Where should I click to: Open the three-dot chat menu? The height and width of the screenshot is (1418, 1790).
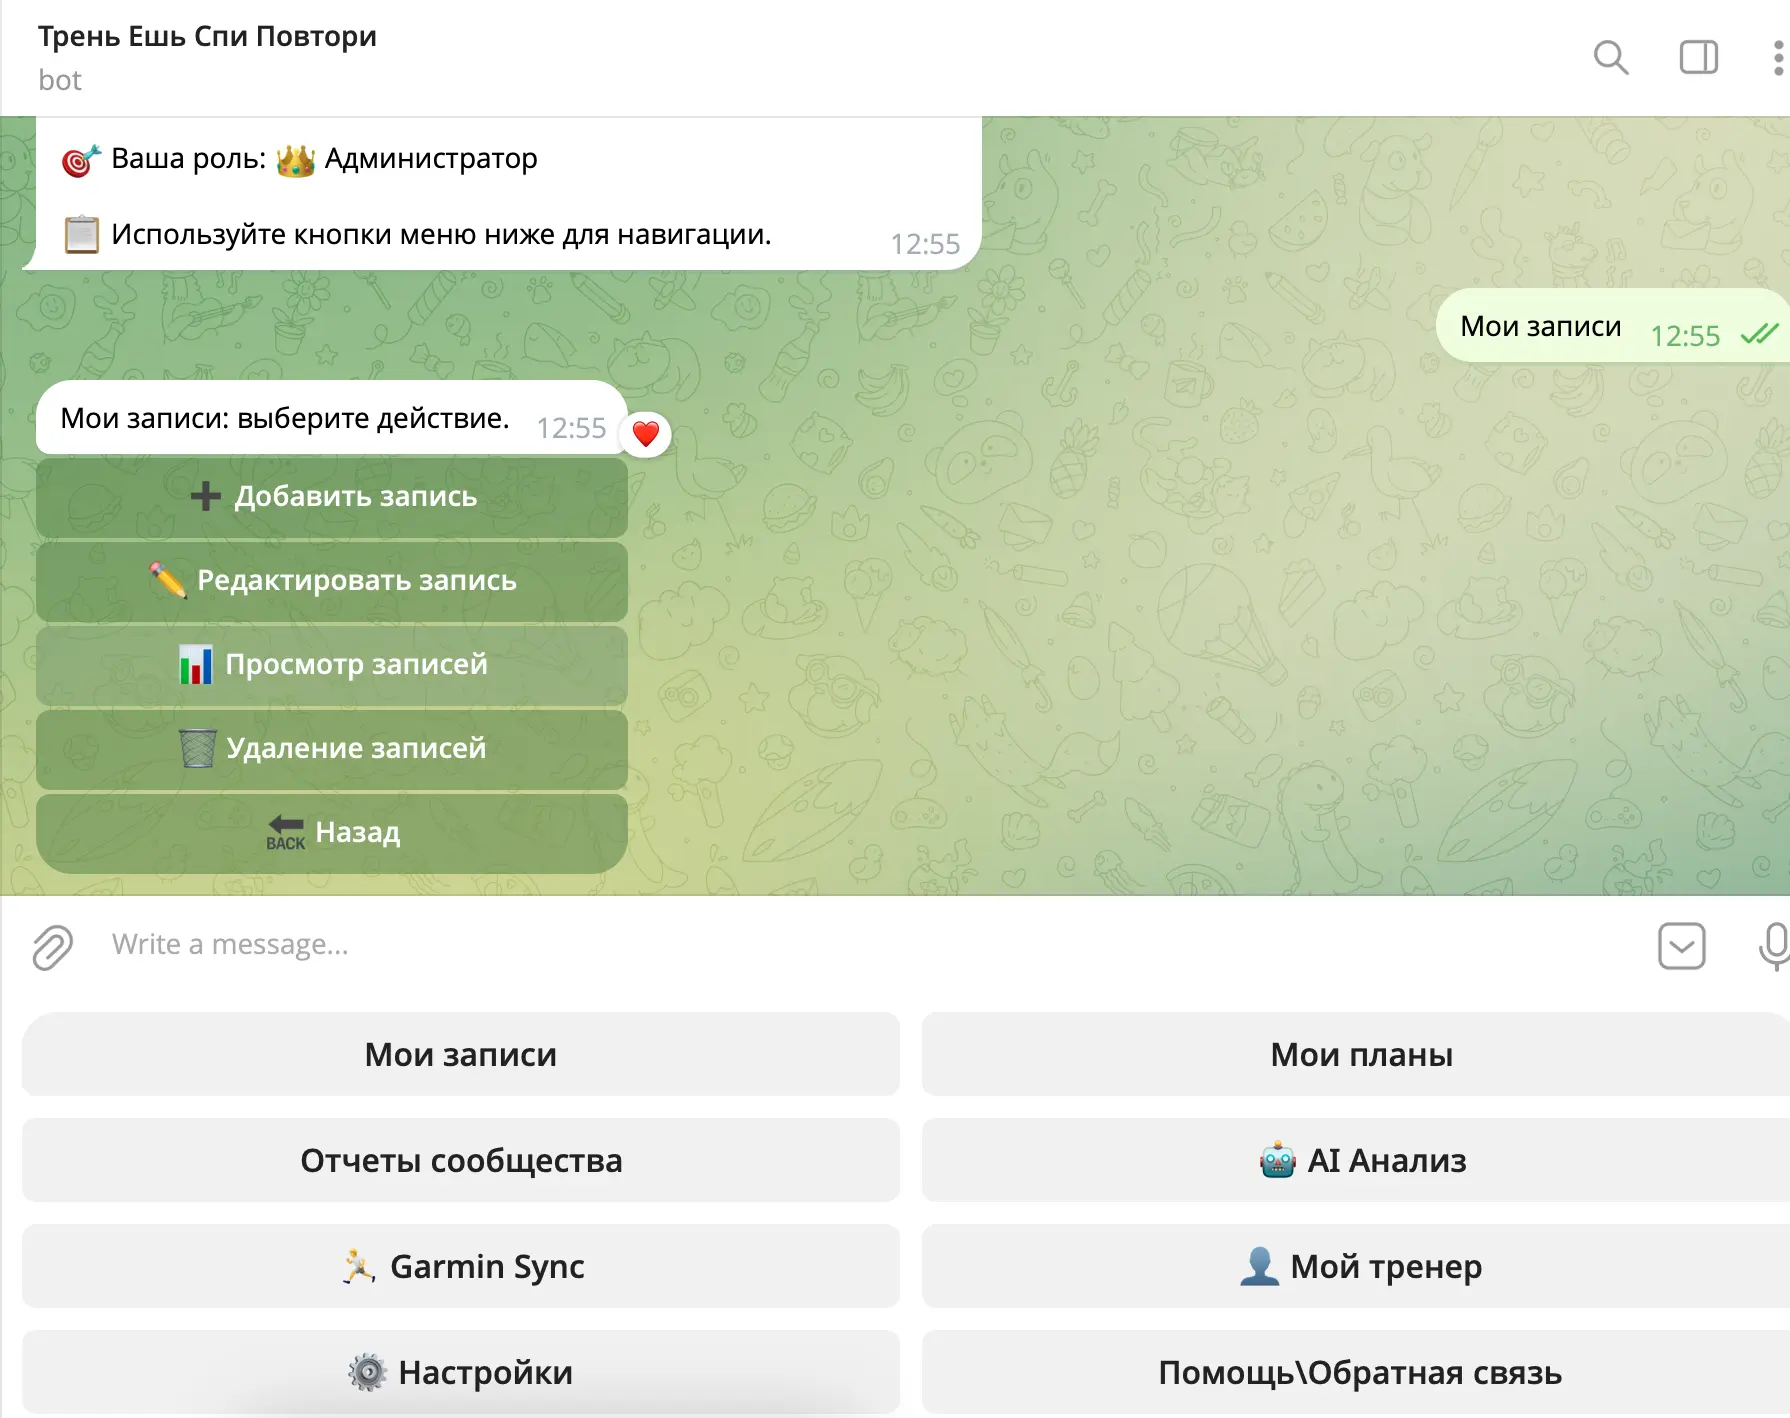tap(1778, 58)
